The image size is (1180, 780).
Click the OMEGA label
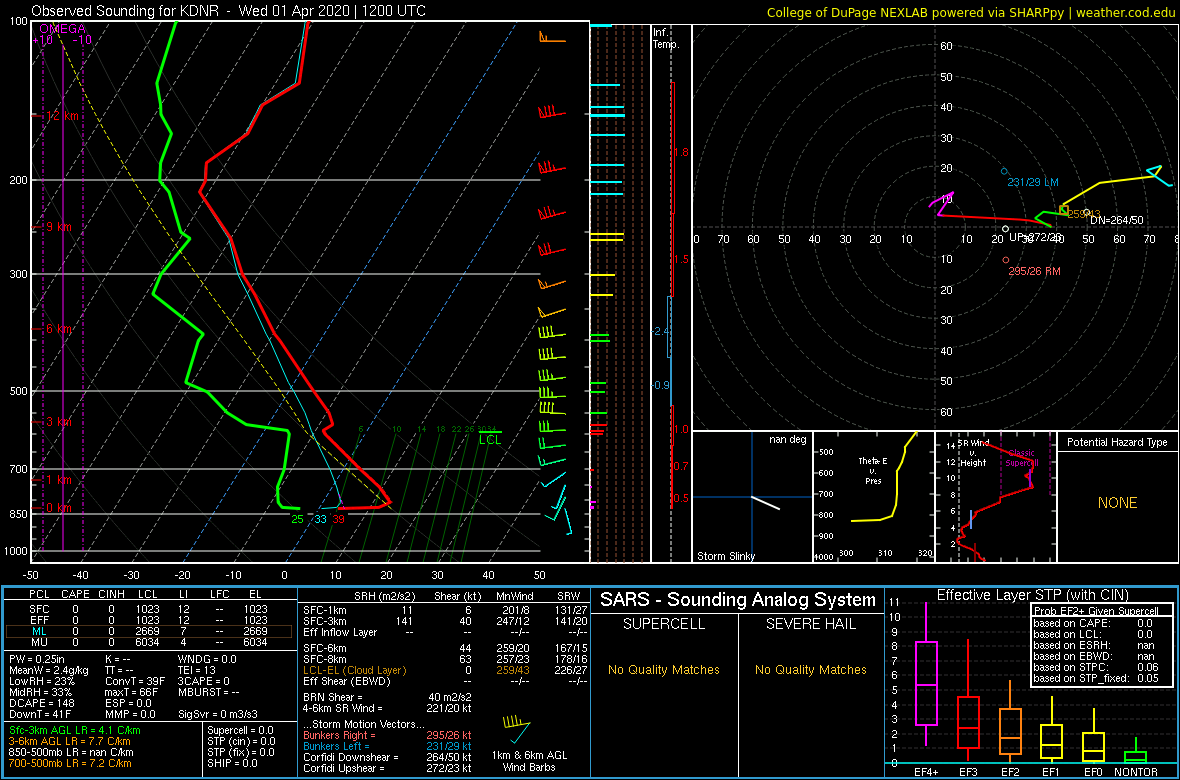(x=62, y=29)
